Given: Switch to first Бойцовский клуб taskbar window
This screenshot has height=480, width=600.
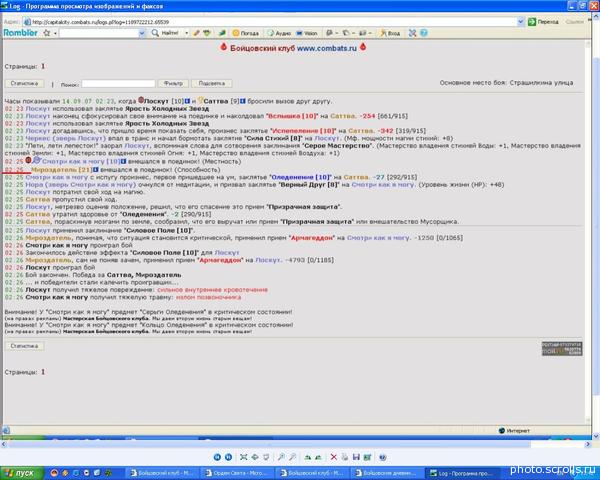Looking at the screenshot, I should click(163, 473).
